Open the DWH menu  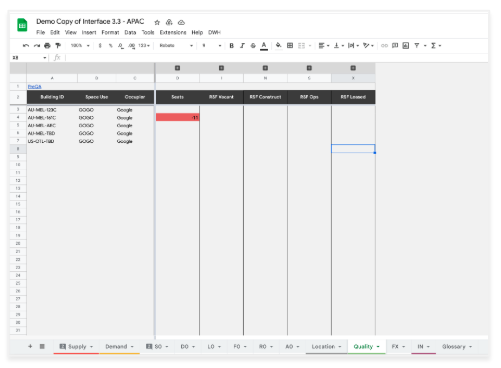(x=215, y=32)
